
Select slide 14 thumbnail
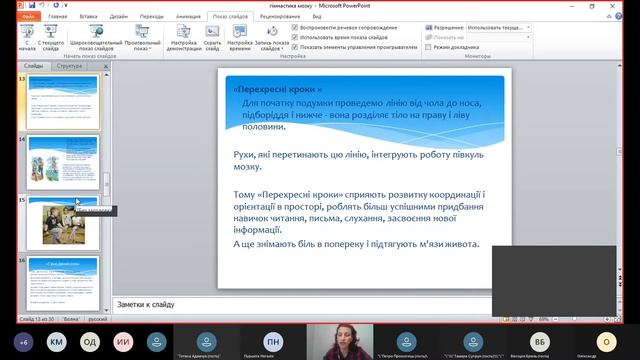click(63, 162)
